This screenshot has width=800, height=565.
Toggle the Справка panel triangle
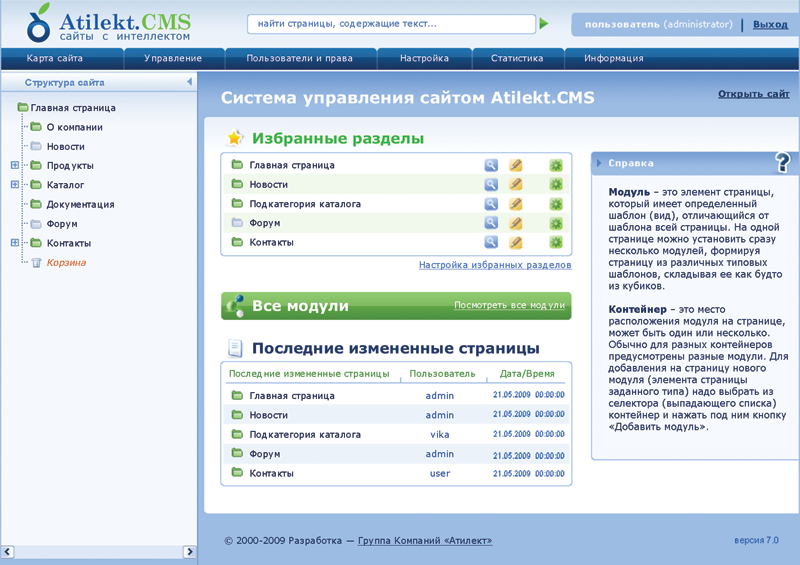click(x=599, y=163)
